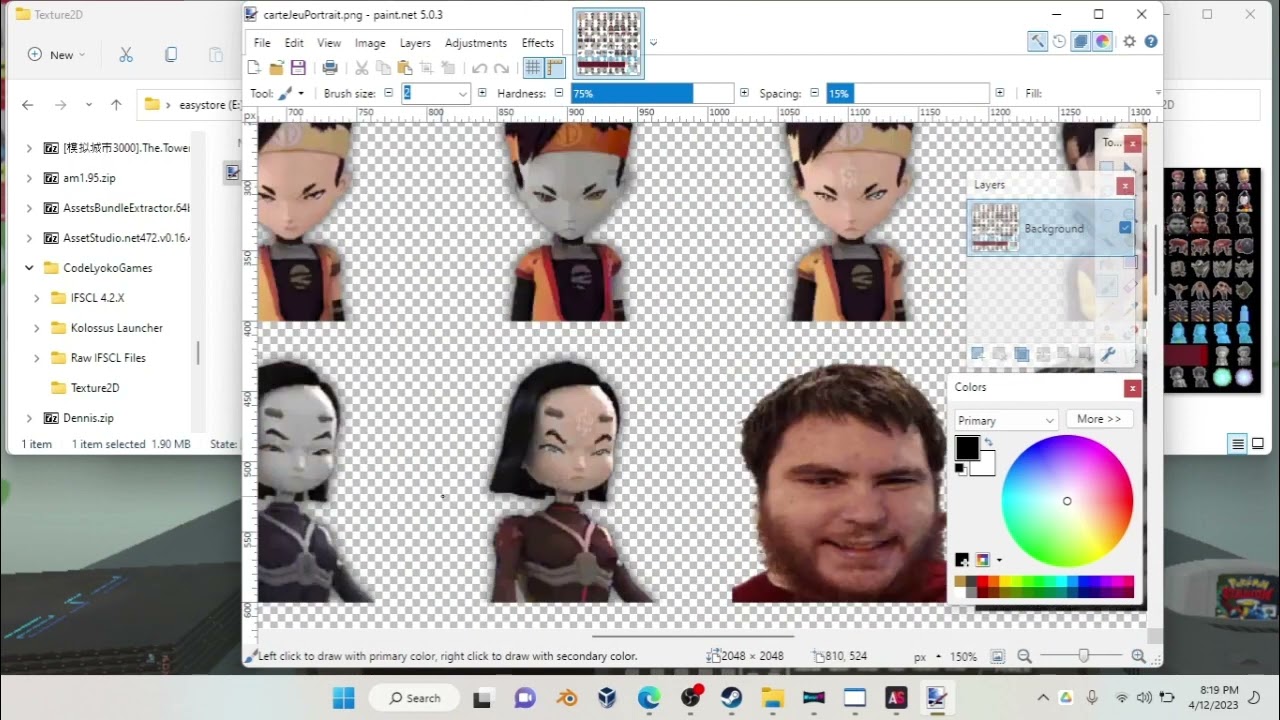Click the zoom slider in status bar

1083,656
